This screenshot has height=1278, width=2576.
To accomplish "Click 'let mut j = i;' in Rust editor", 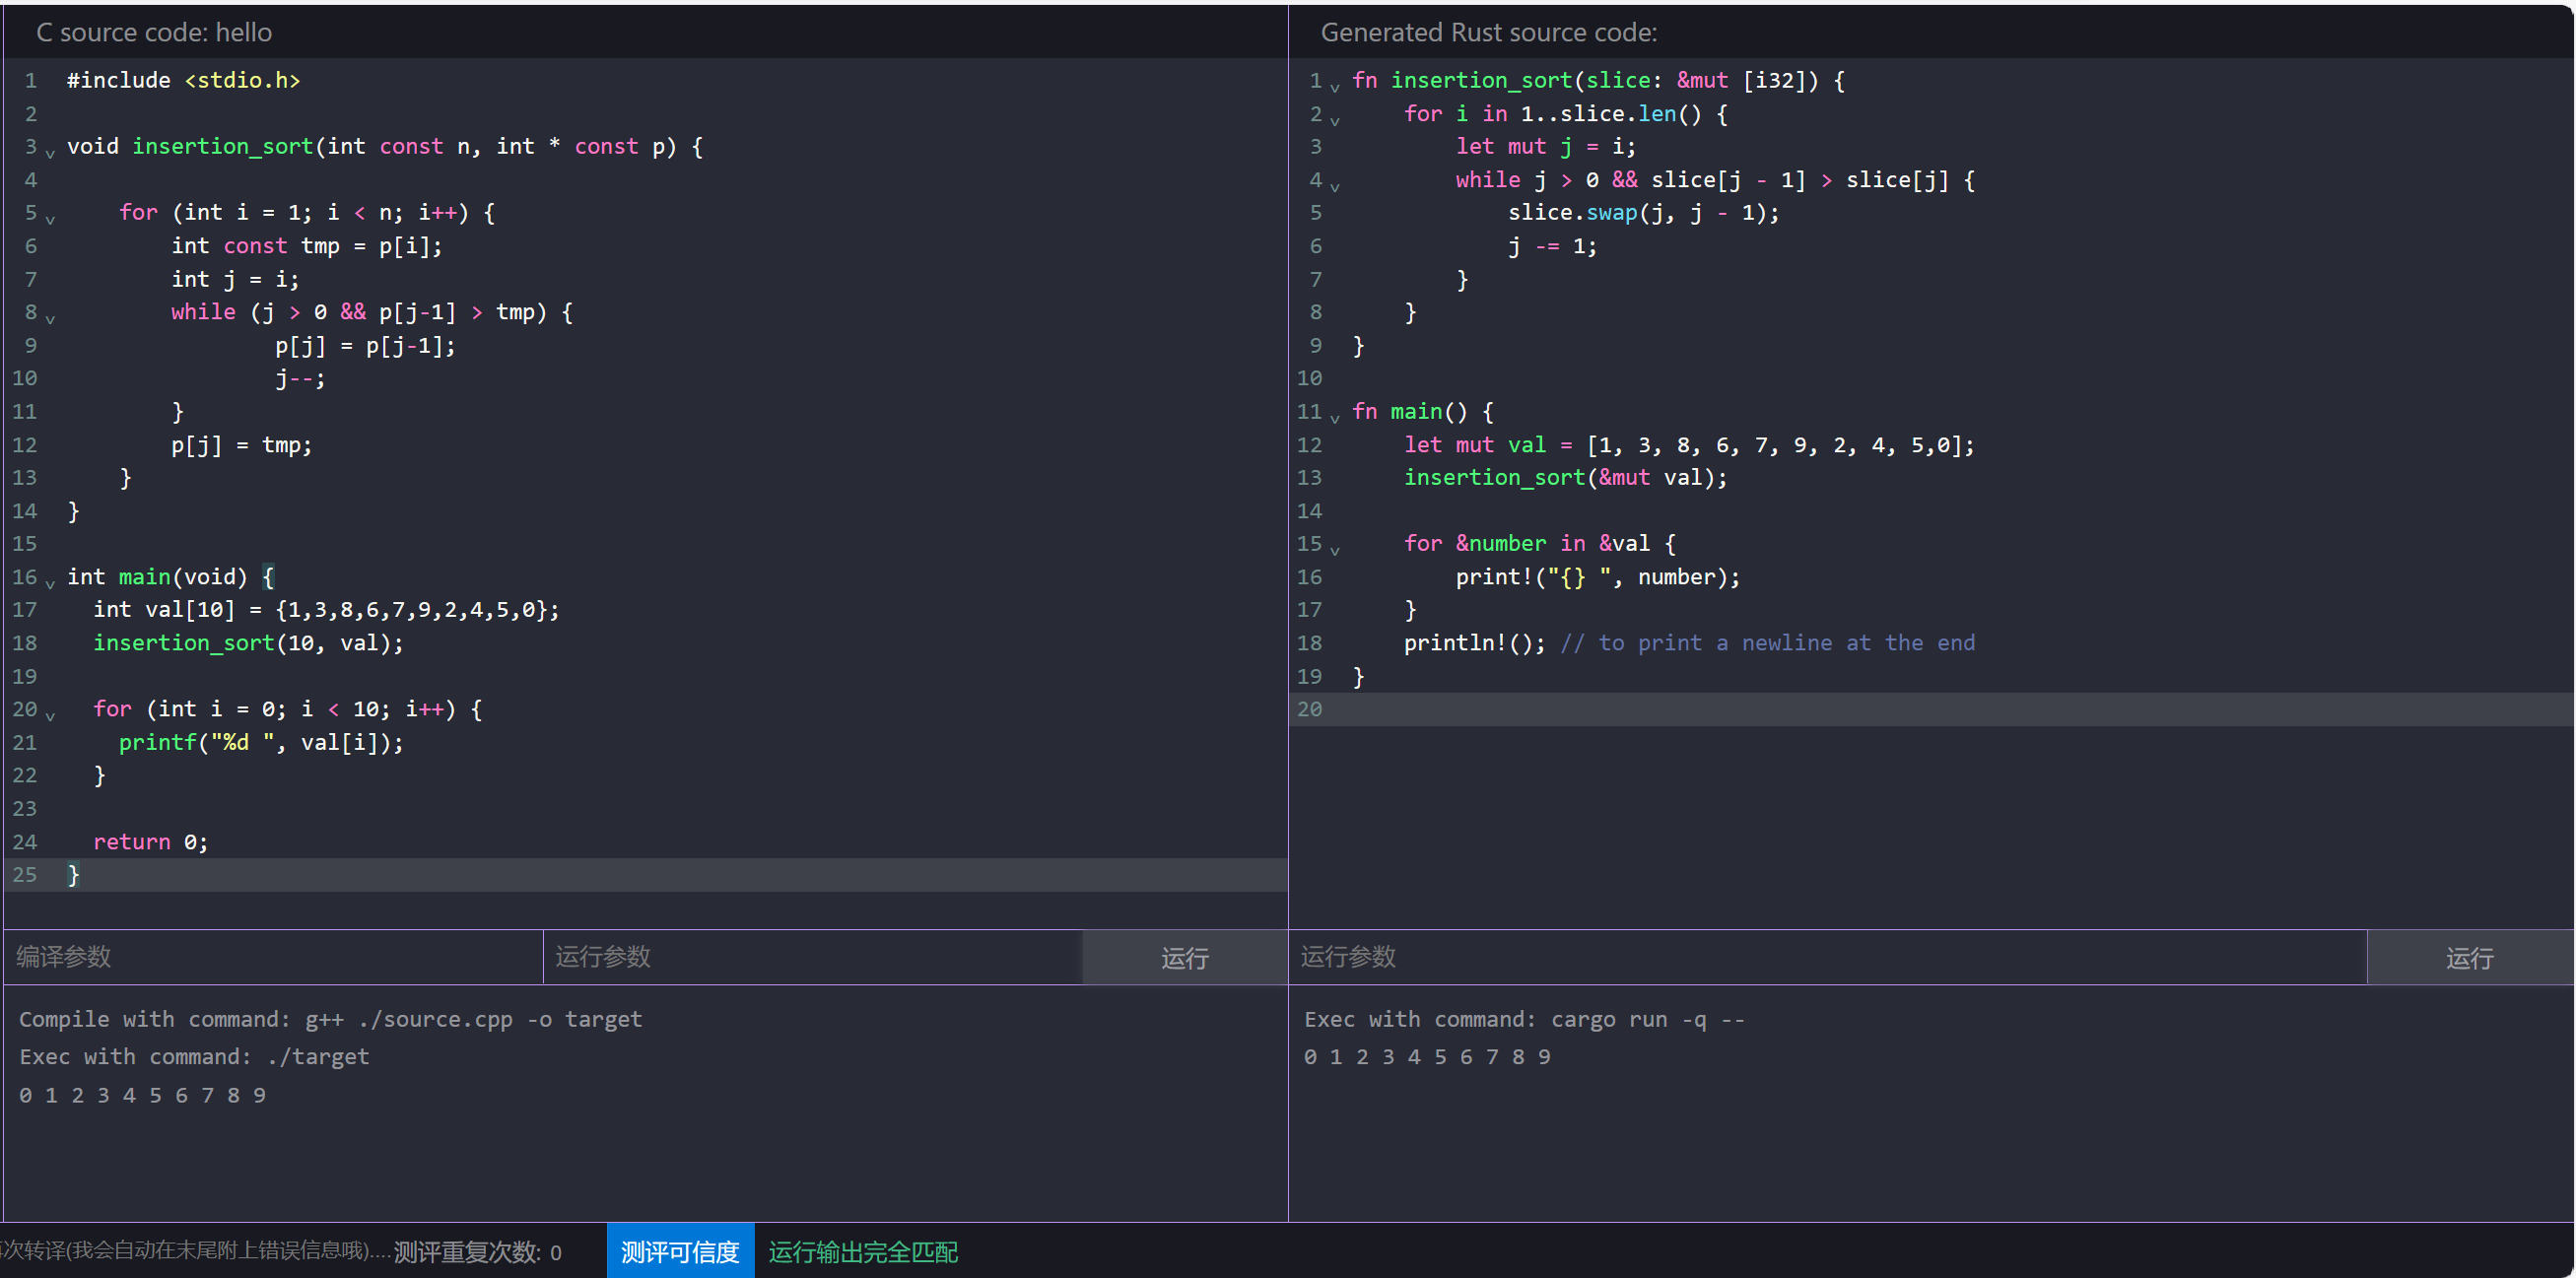I will (1545, 146).
